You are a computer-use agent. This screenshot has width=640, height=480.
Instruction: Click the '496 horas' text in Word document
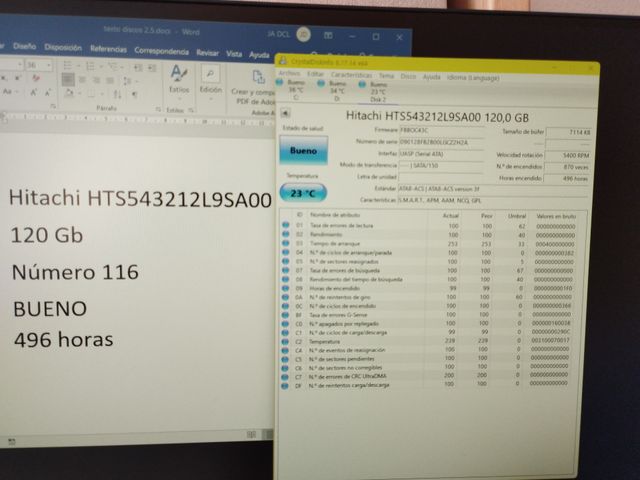(x=64, y=340)
